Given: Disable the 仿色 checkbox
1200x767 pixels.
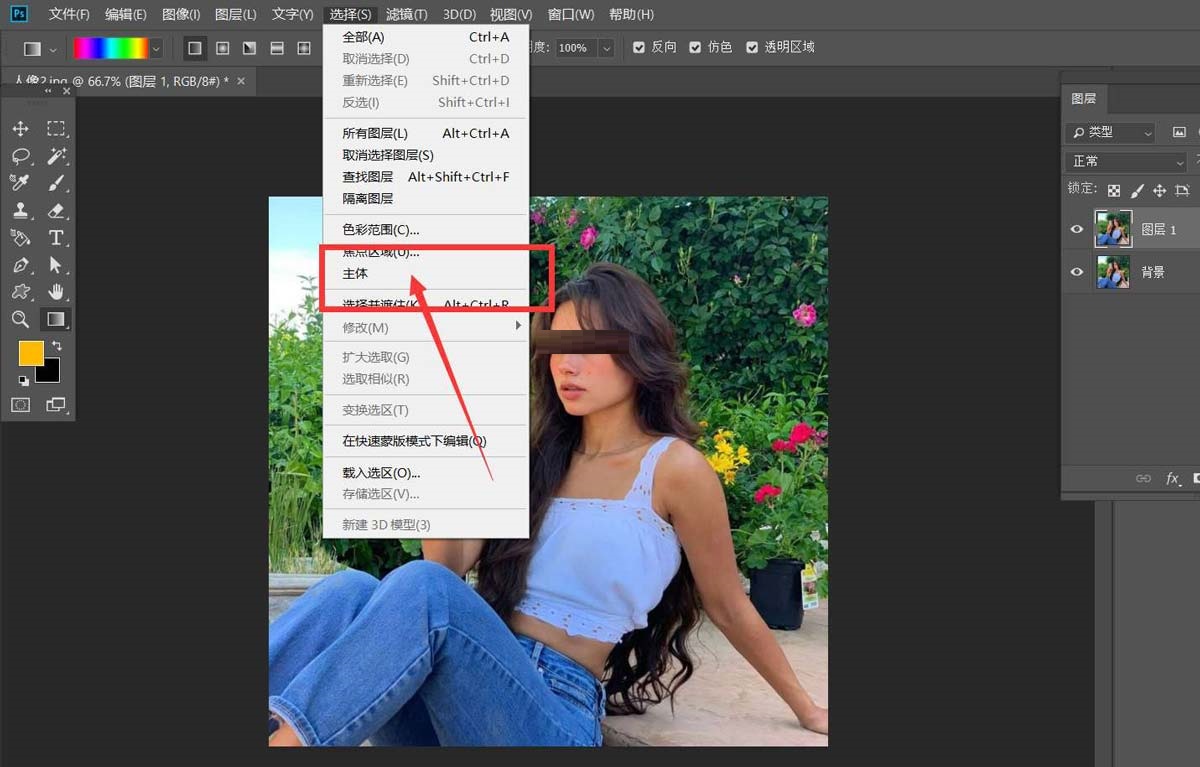Looking at the screenshot, I should point(696,46).
